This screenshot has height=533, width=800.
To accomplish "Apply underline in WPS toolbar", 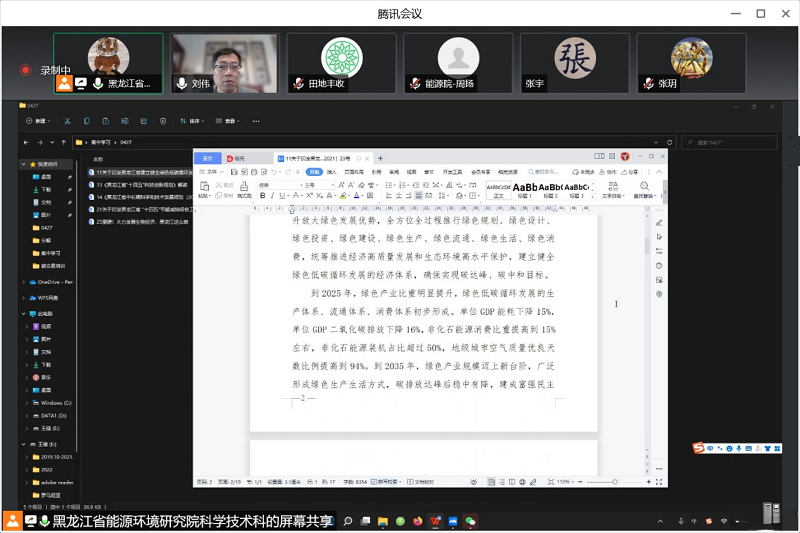I will coord(282,195).
